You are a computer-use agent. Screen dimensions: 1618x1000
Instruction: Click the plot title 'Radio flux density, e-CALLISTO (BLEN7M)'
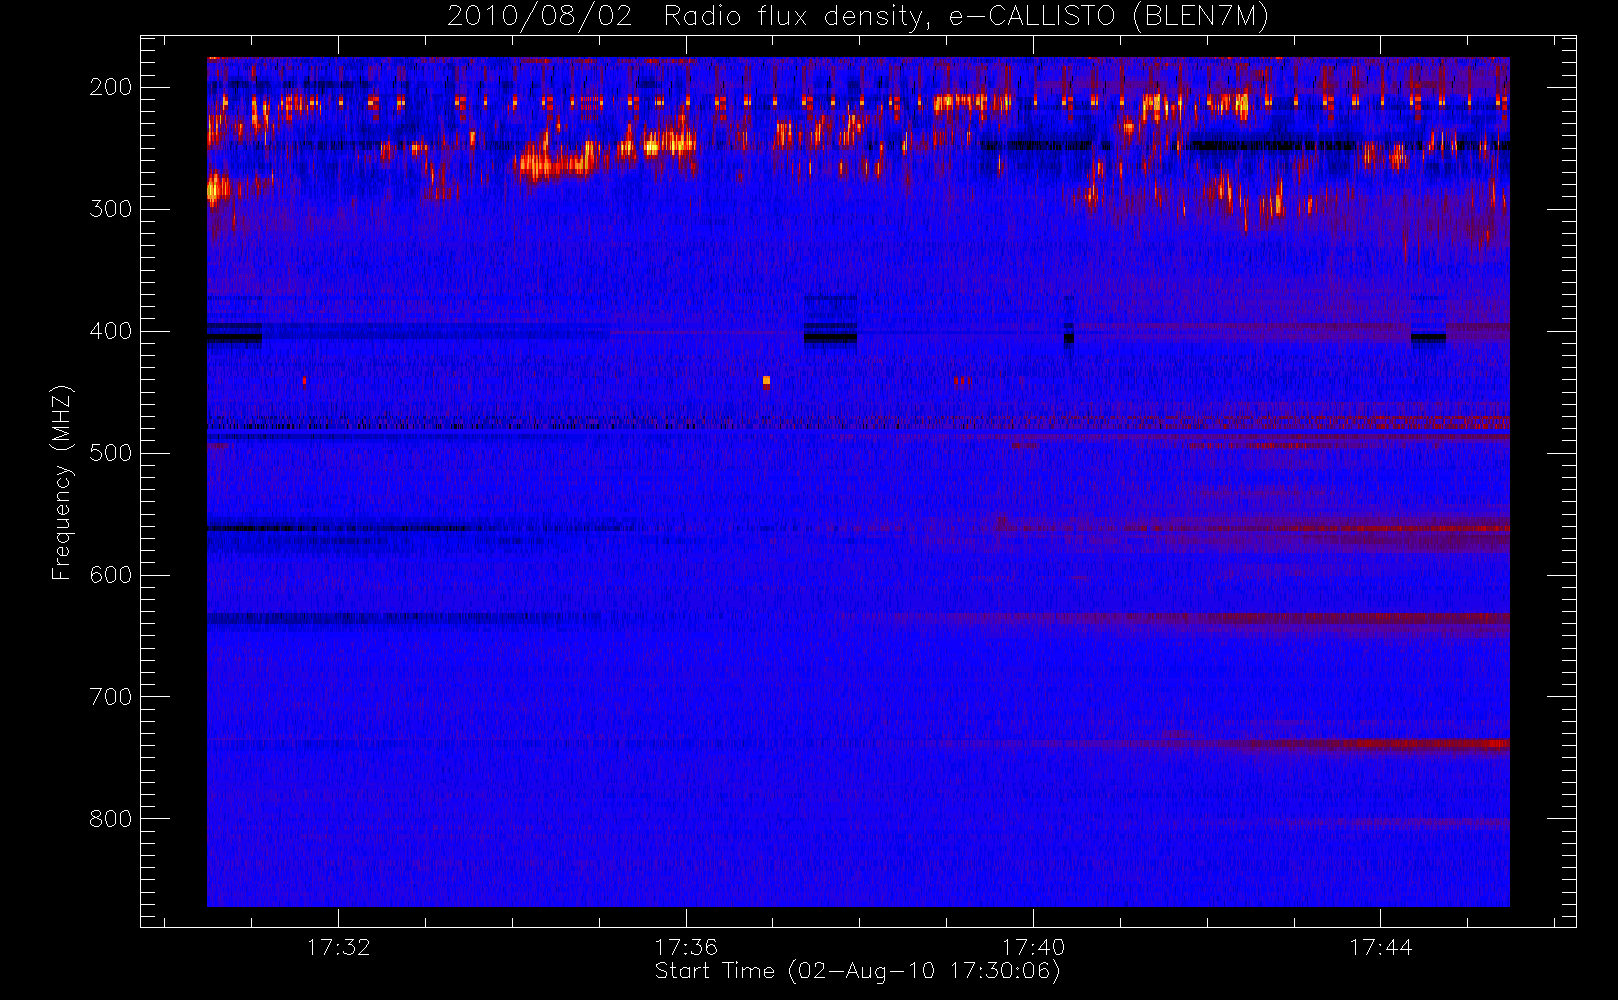click(x=966, y=17)
